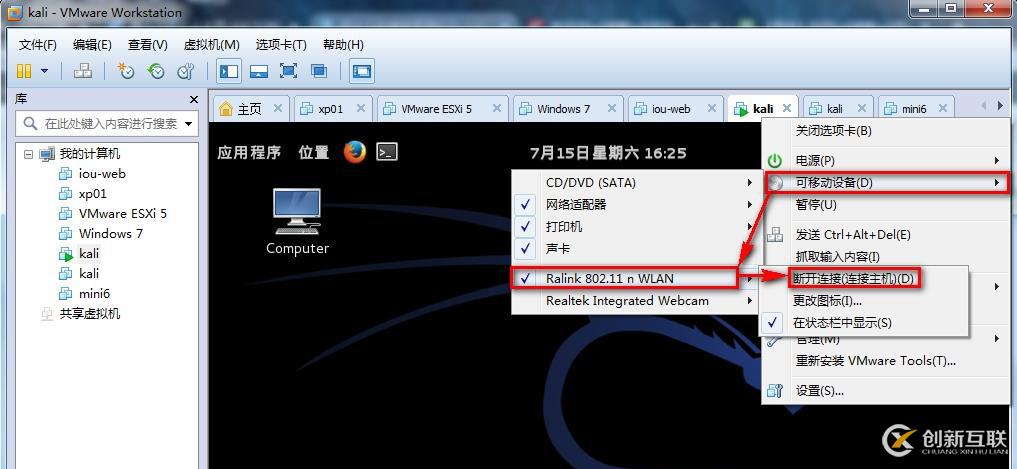Image resolution: width=1017 pixels, height=469 pixels.
Task: Click the send Ctrl+Alt+Del toolbar icon
Action: coord(82,71)
